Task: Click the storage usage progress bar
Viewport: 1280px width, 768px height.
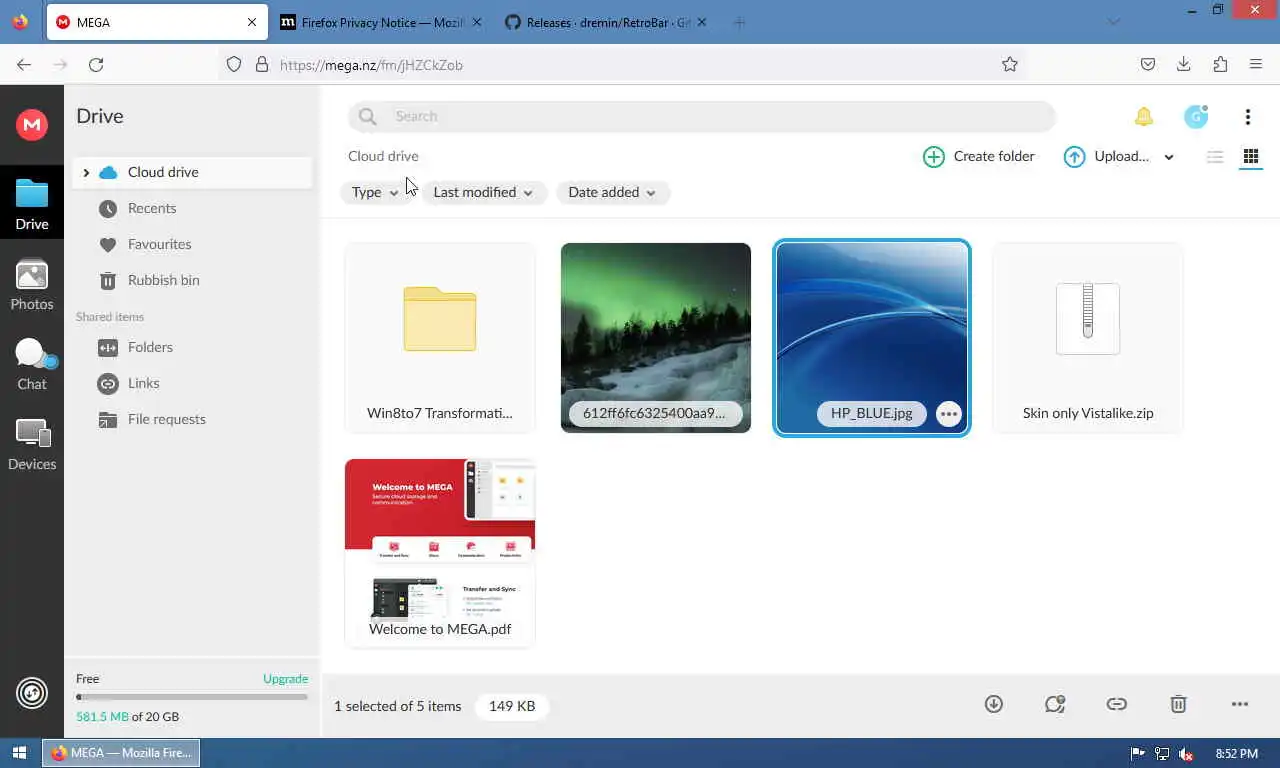Action: pyautogui.click(x=192, y=697)
